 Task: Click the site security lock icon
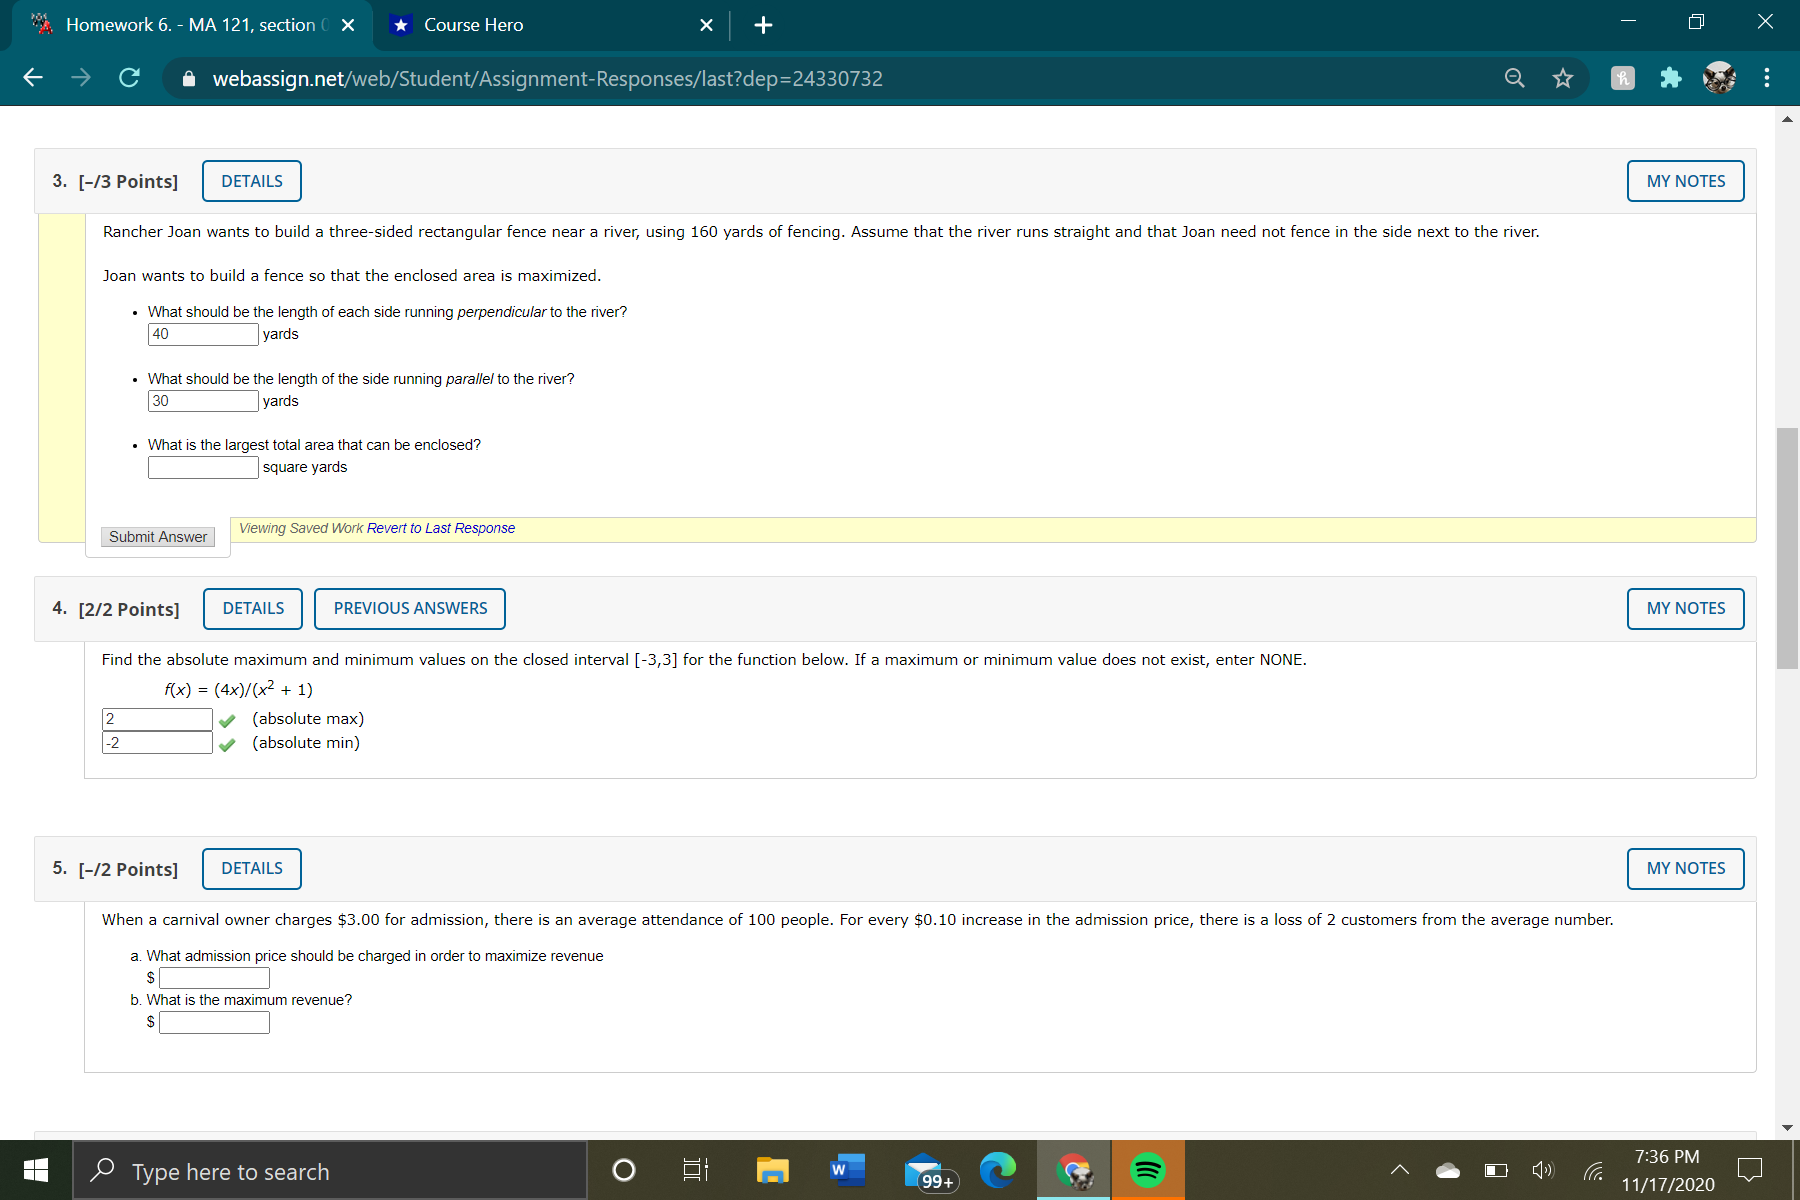191,78
